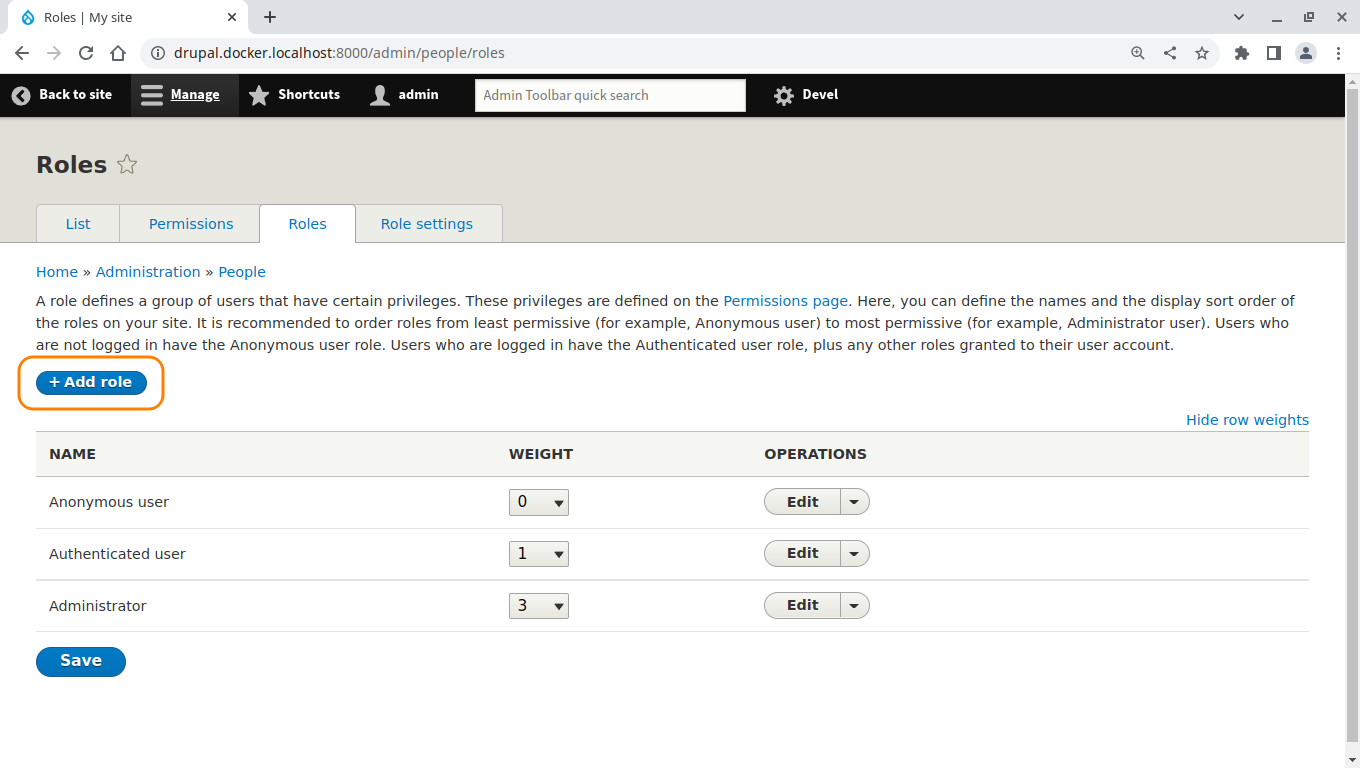Share this page icon

1170,53
